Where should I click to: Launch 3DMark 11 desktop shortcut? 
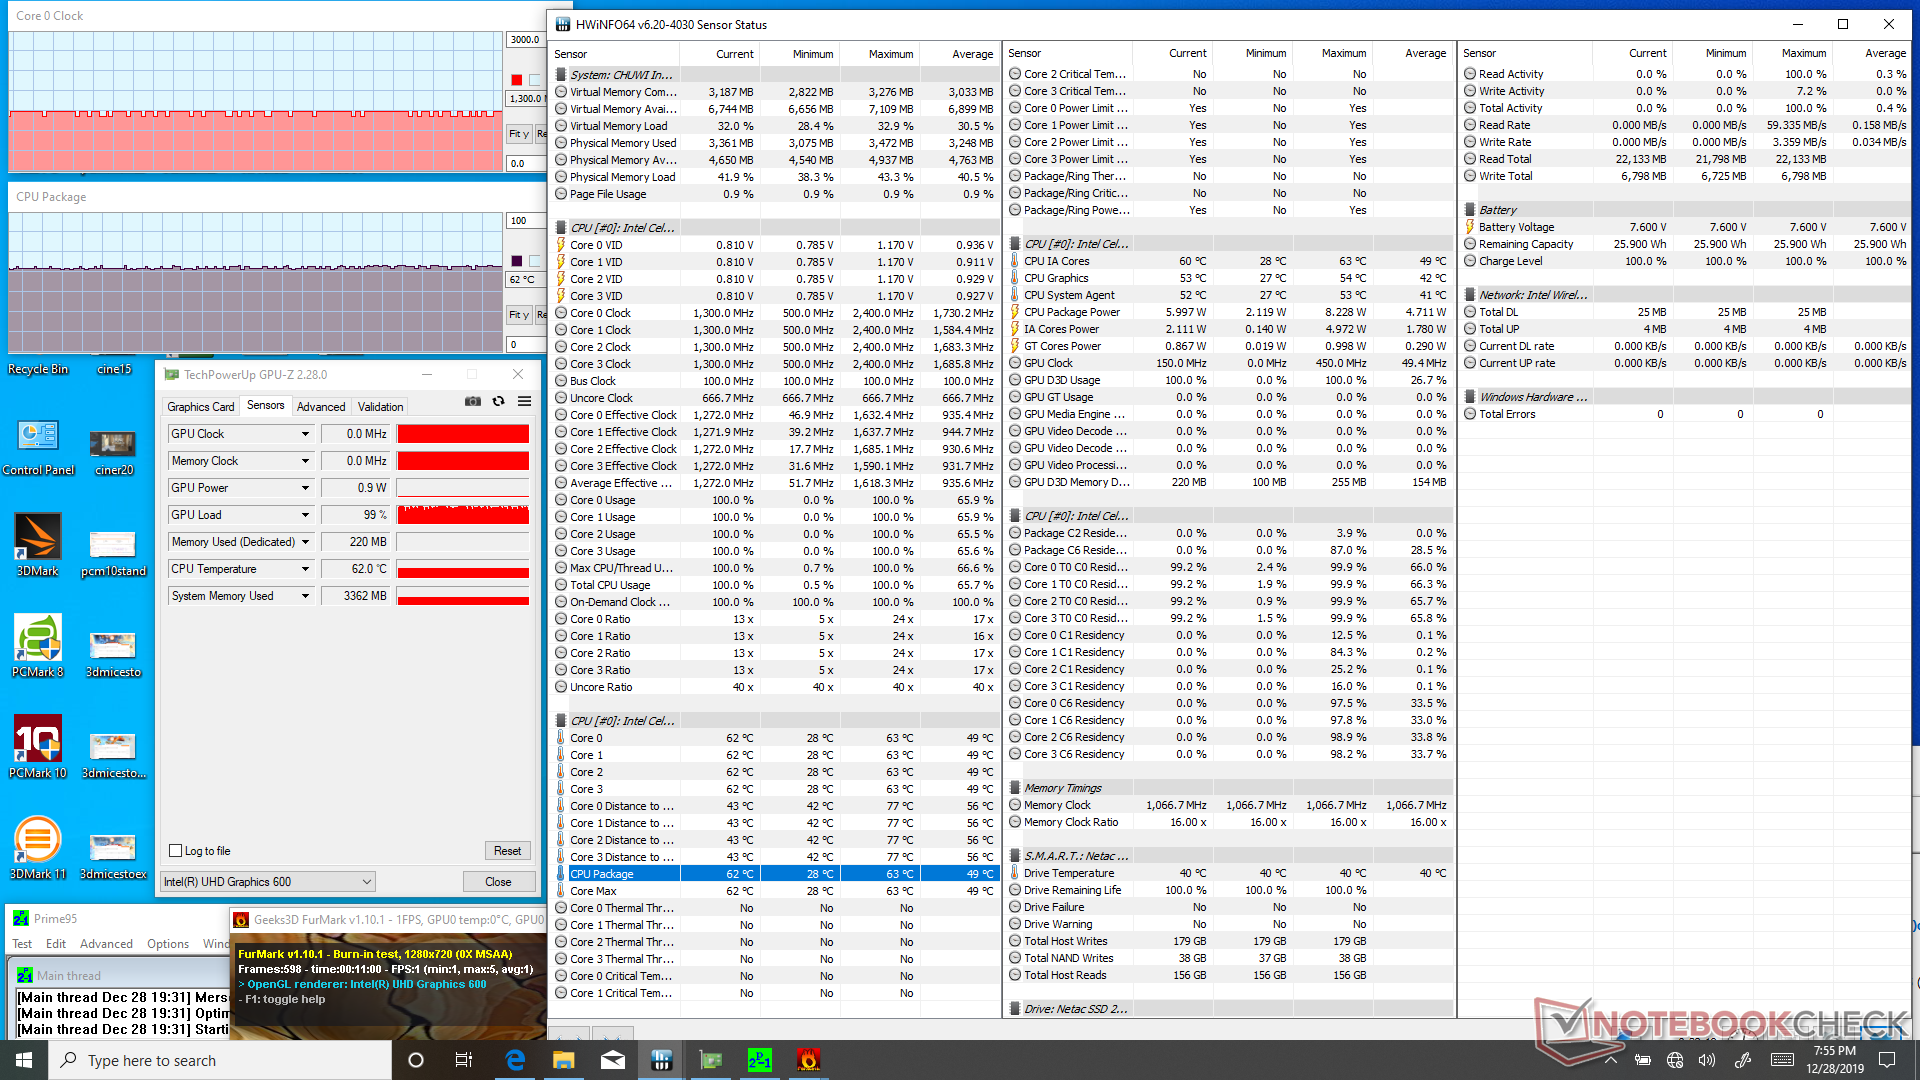pos(38,848)
